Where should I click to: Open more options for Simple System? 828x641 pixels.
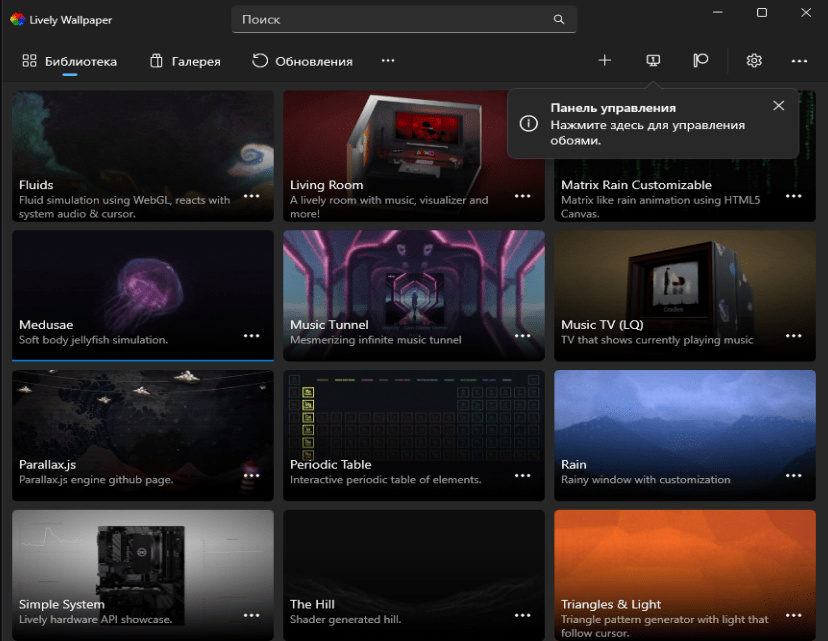[251, 615]
